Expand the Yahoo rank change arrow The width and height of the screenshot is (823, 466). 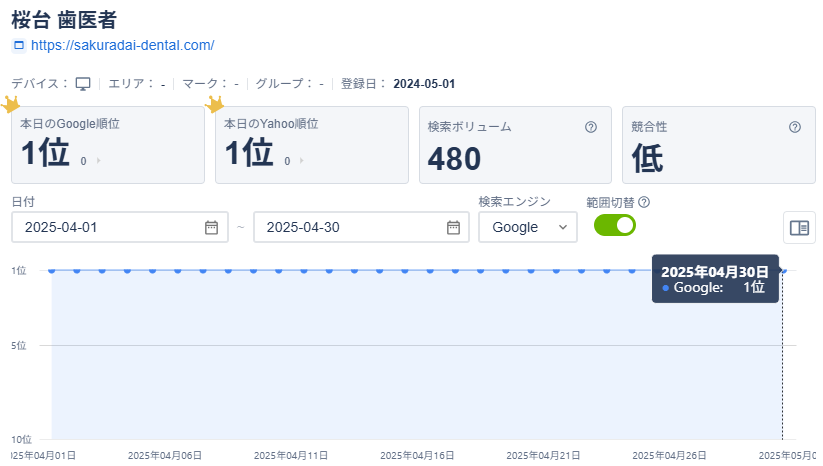(x=302, y=161)
